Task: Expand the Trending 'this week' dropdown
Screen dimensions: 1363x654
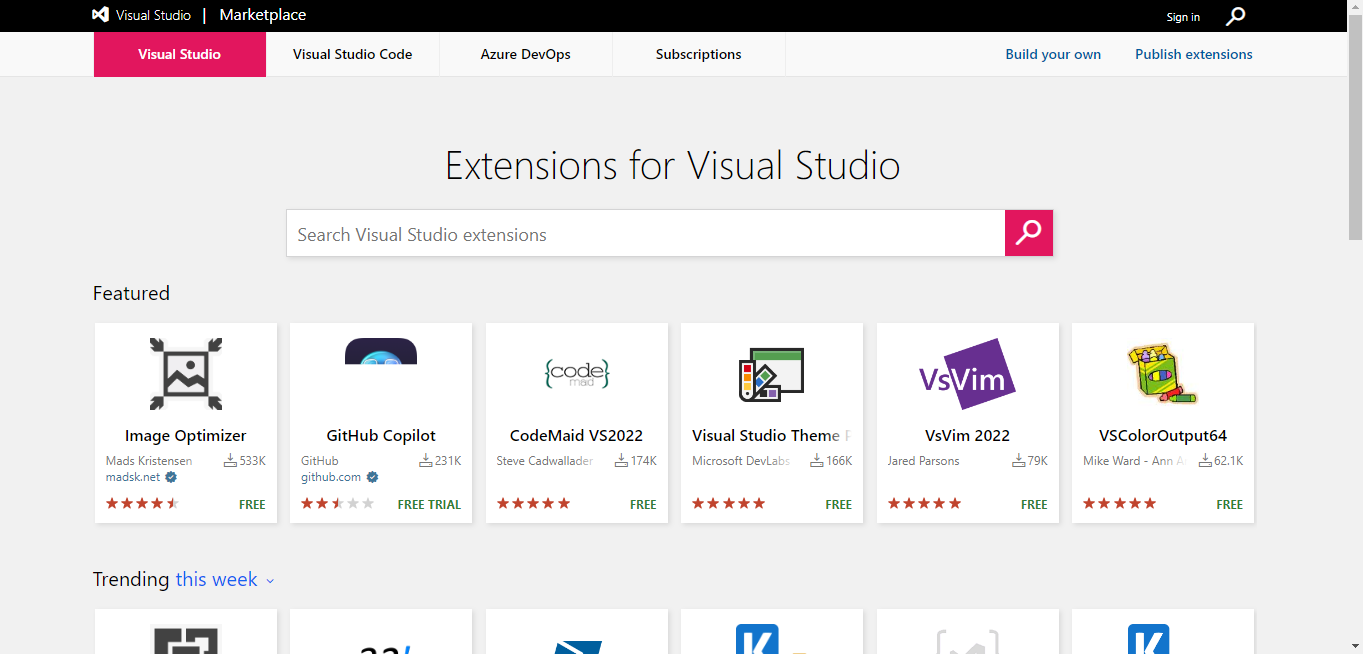Action: [225, 579]
